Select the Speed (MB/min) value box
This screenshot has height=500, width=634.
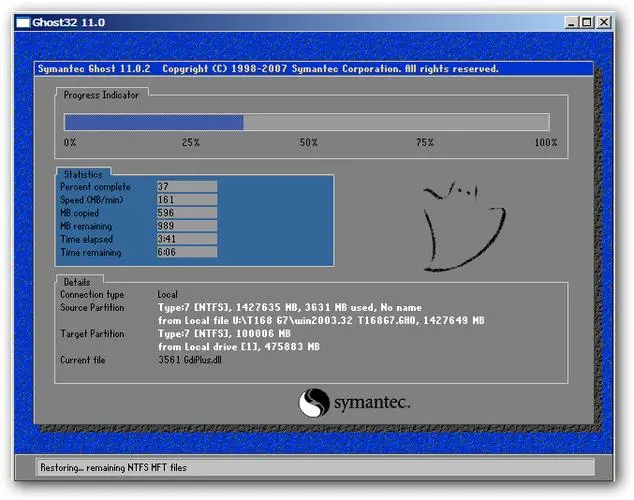tap(187, 200)
